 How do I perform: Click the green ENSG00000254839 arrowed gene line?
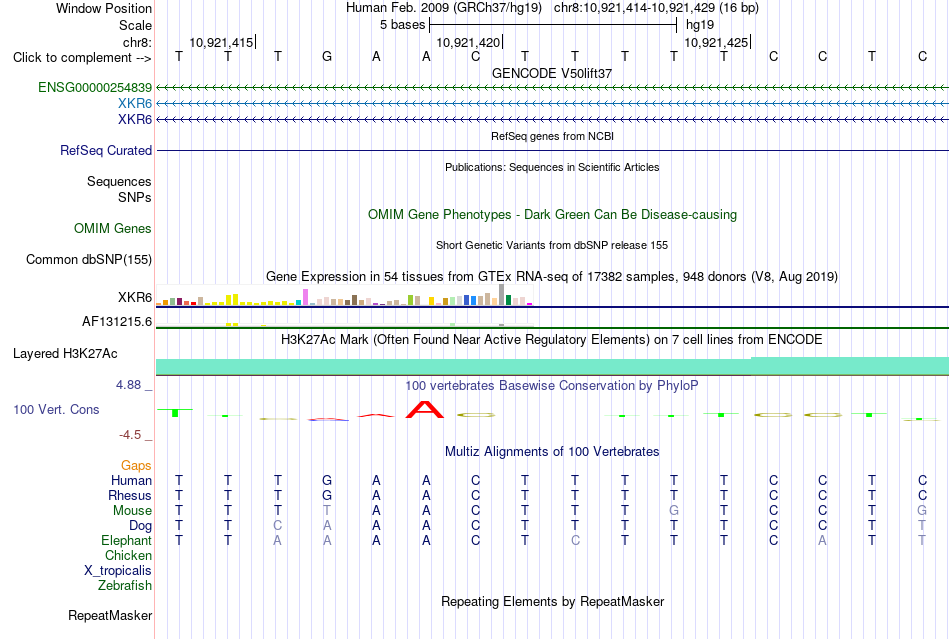pos(552,88)
